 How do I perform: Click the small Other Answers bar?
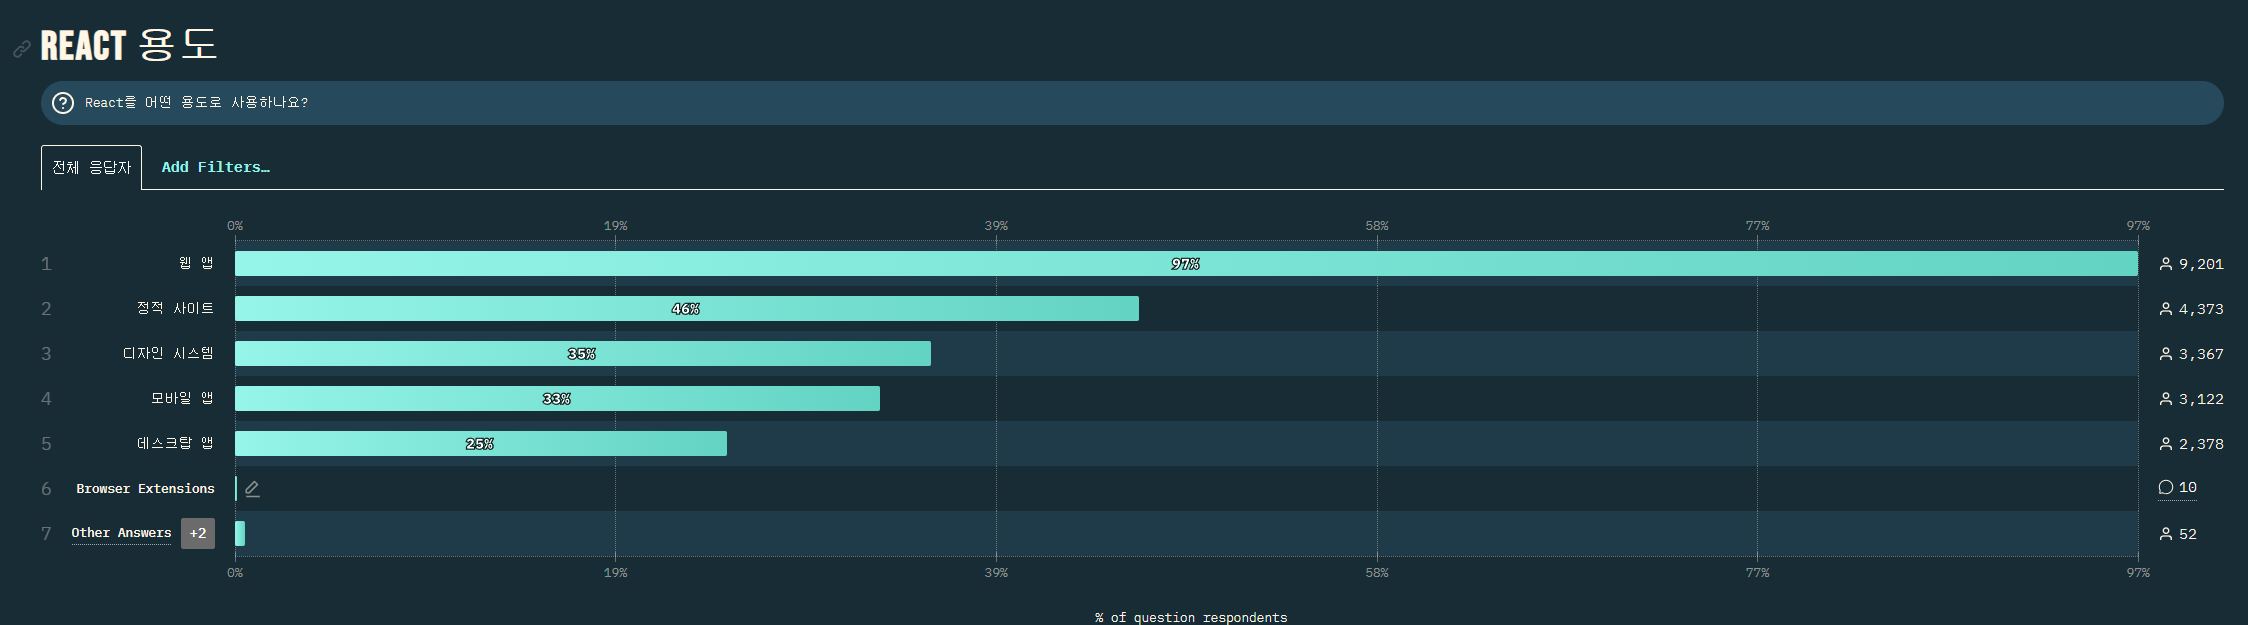point(240,534)
